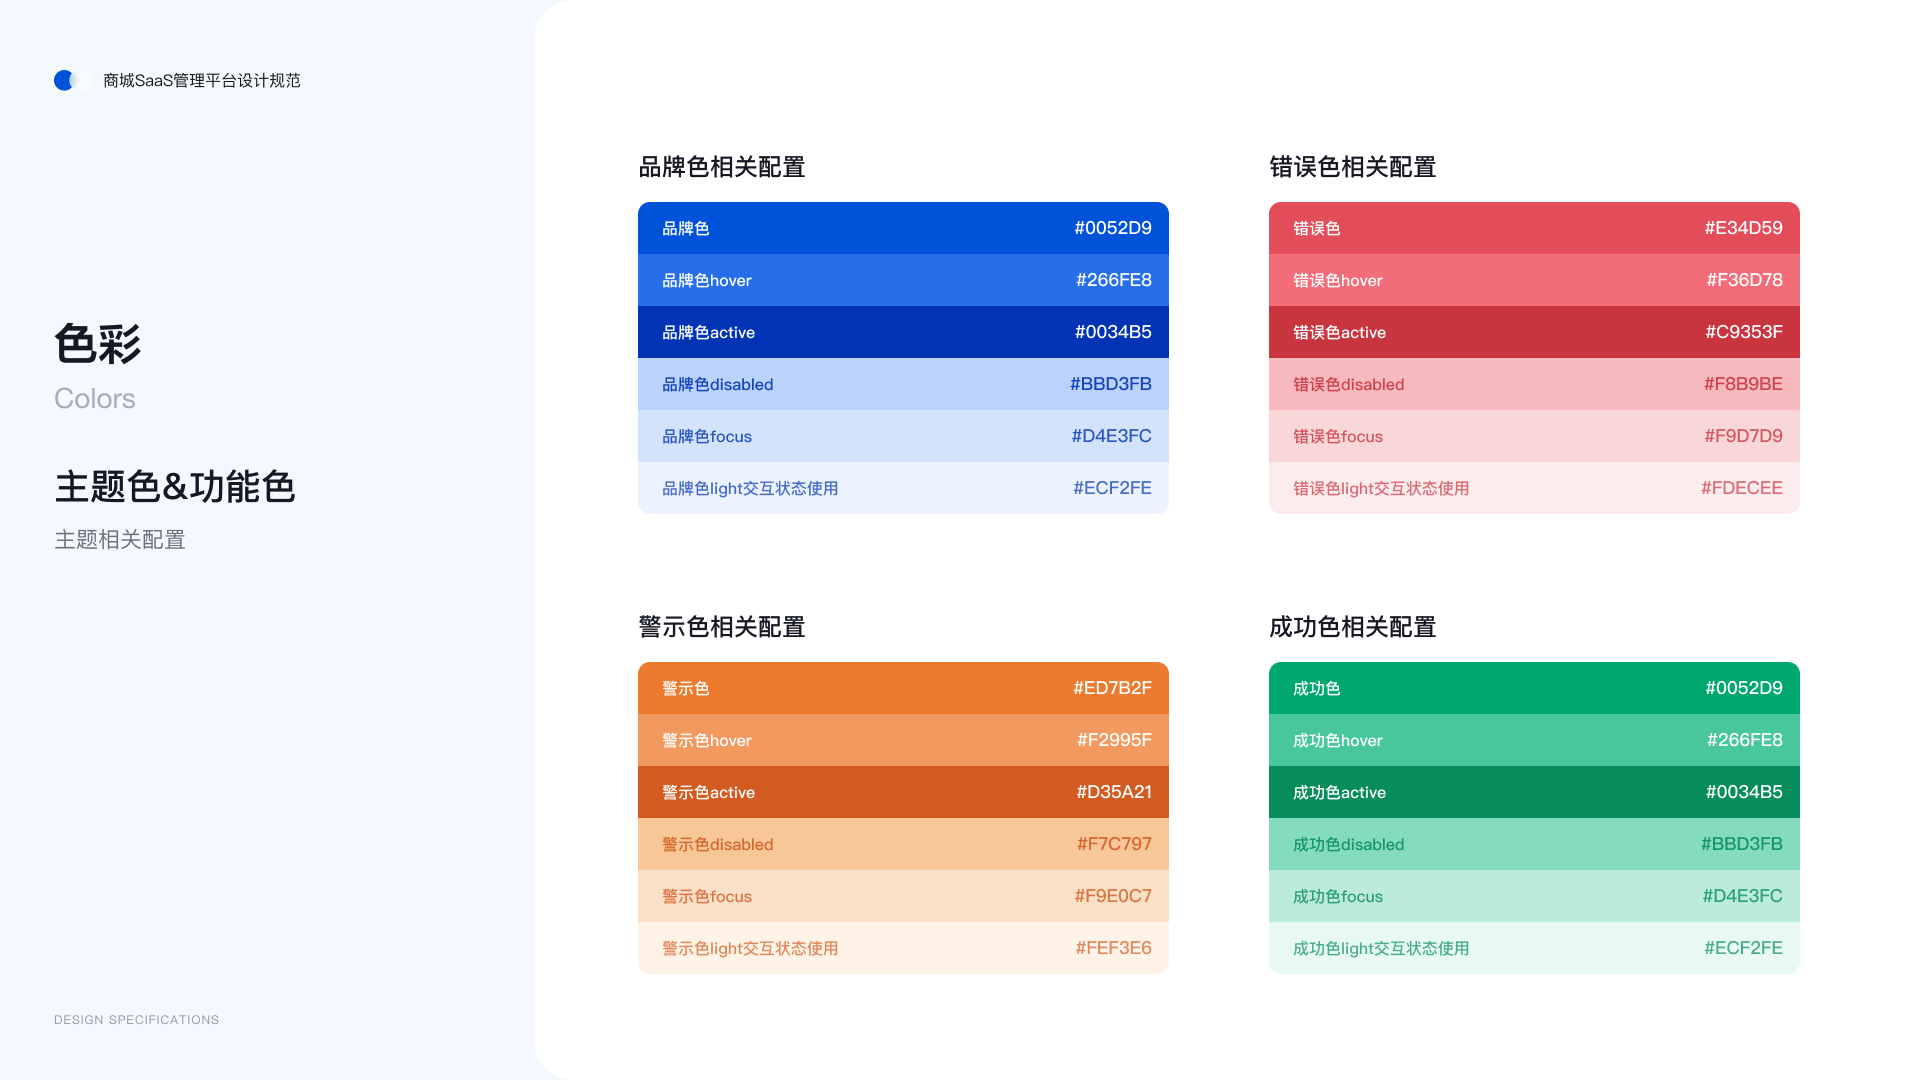Select the 成功色focus #D4E3FC swatch
The height and width of the screenshot is (1080, 1920).
[1533, 896]
